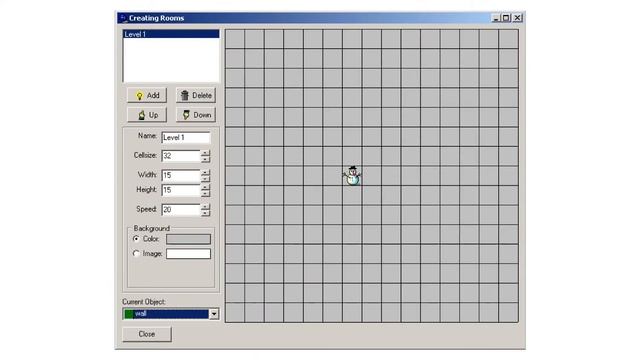Maximize the Creating Rooms window
The width and height of the screenshot is (640, 360).
(x=506, y=18)
